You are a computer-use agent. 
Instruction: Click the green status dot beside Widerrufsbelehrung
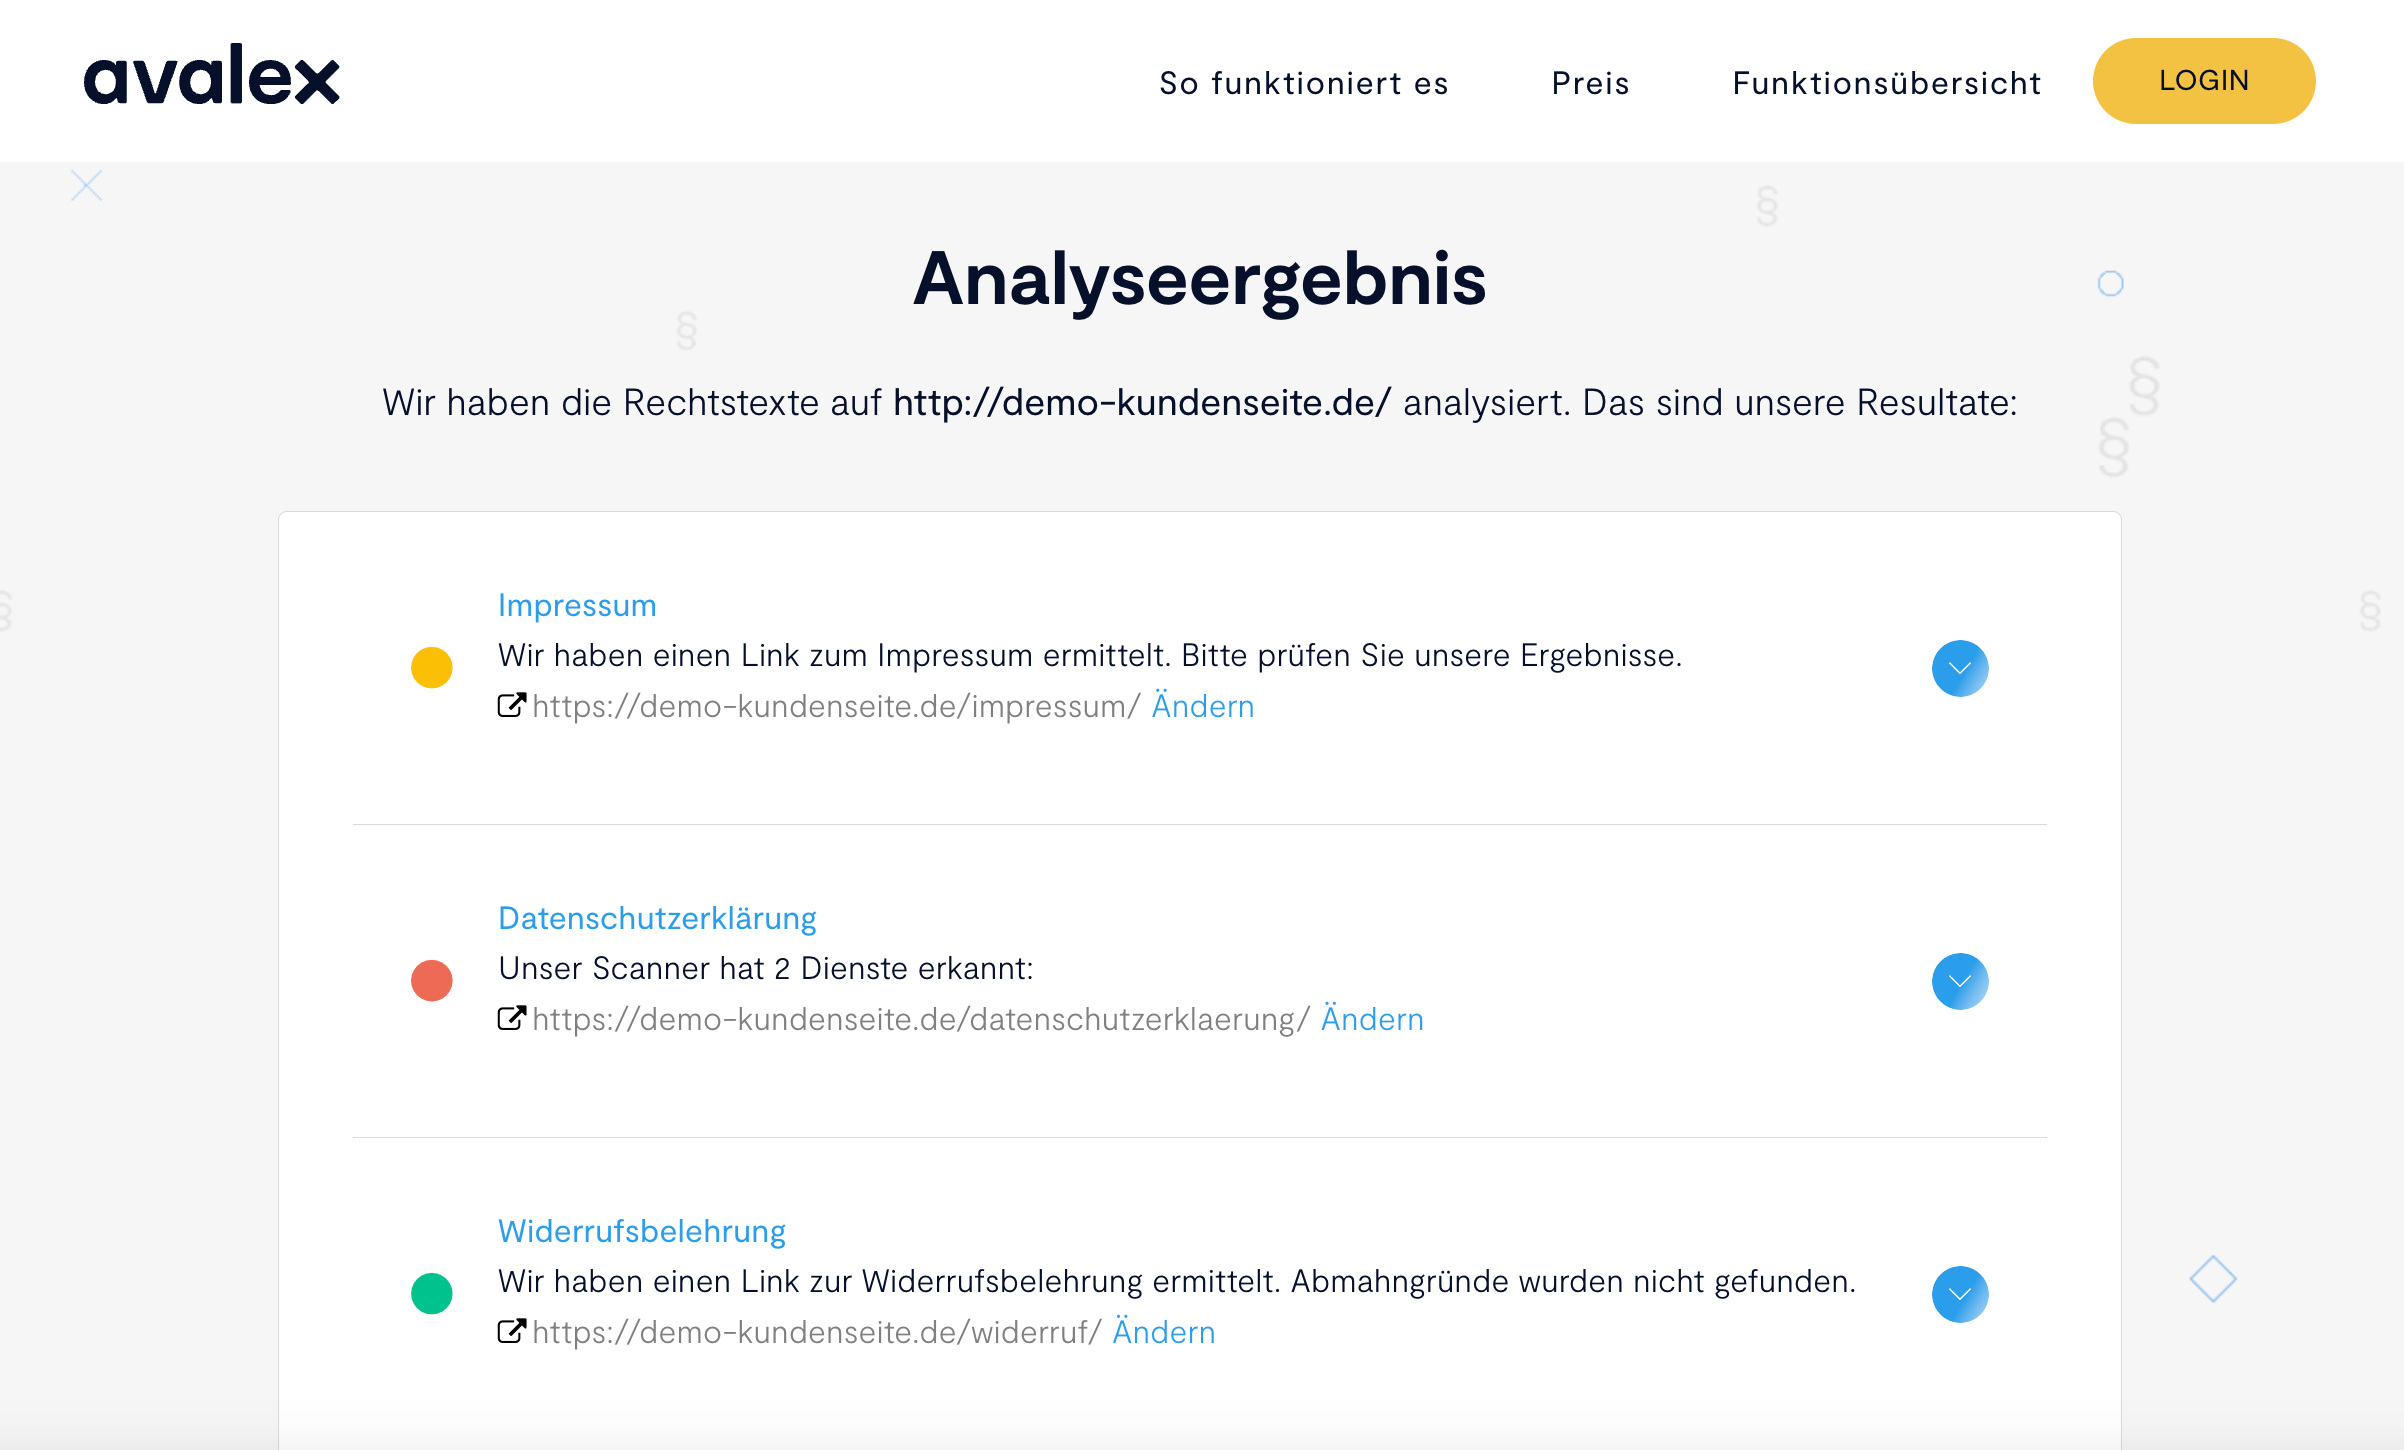click(432, 1293)
